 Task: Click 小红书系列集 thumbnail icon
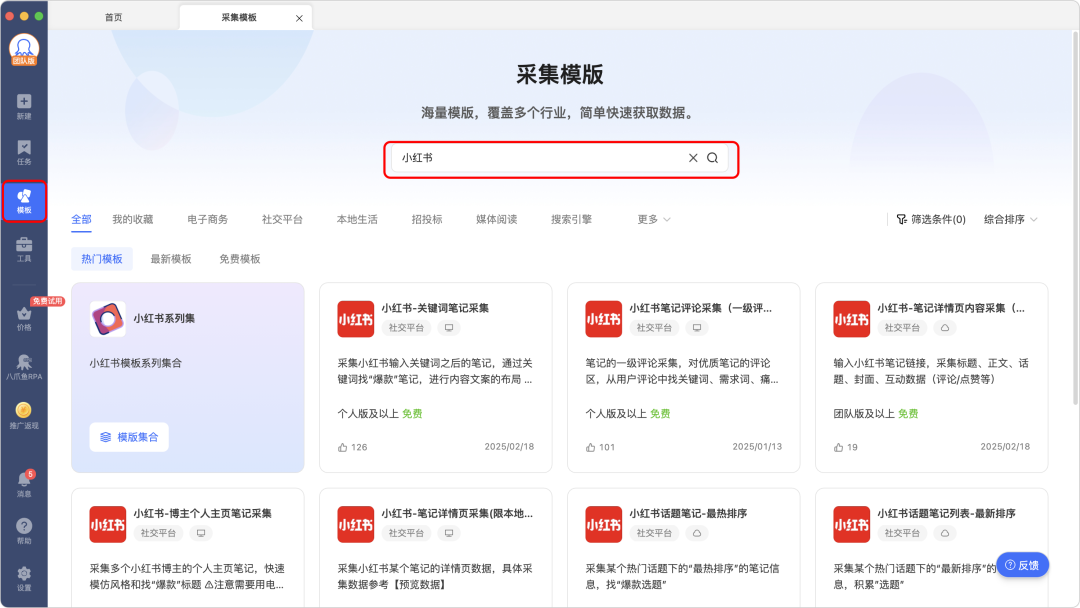tap(107, 319)
